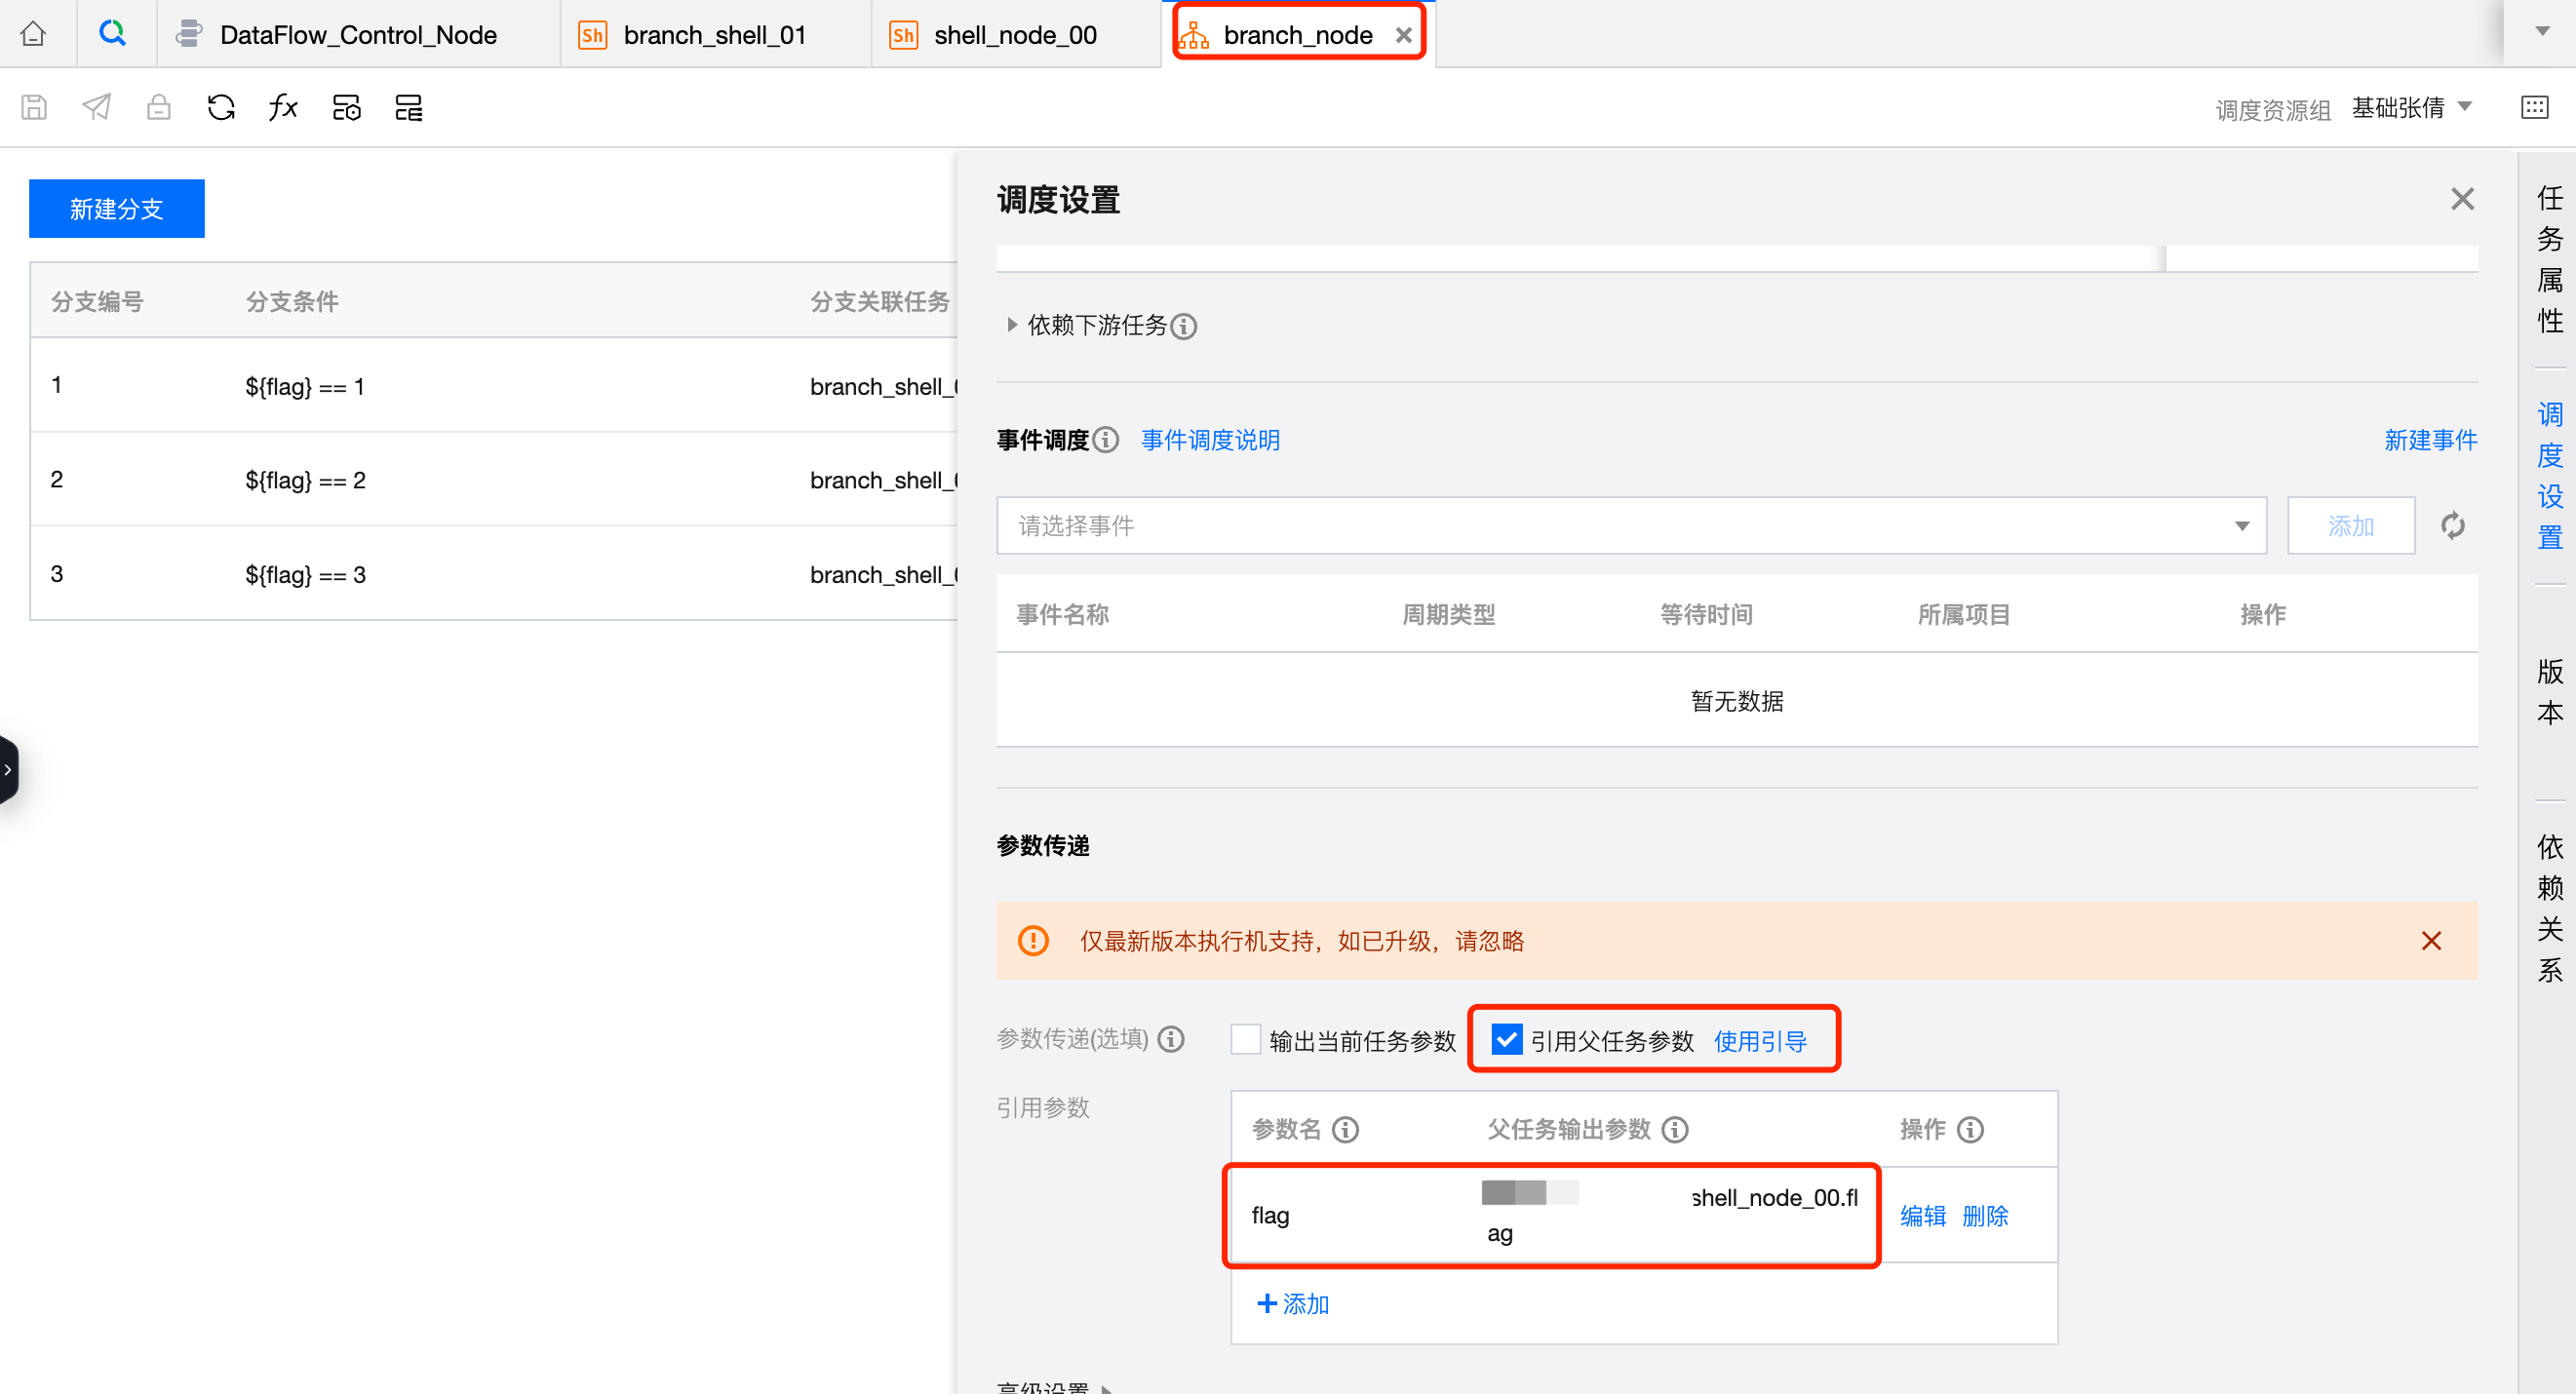Uncheck the 引用父任务参数 checkbox
Screen dimensions: 2576x1394
1506,1040
